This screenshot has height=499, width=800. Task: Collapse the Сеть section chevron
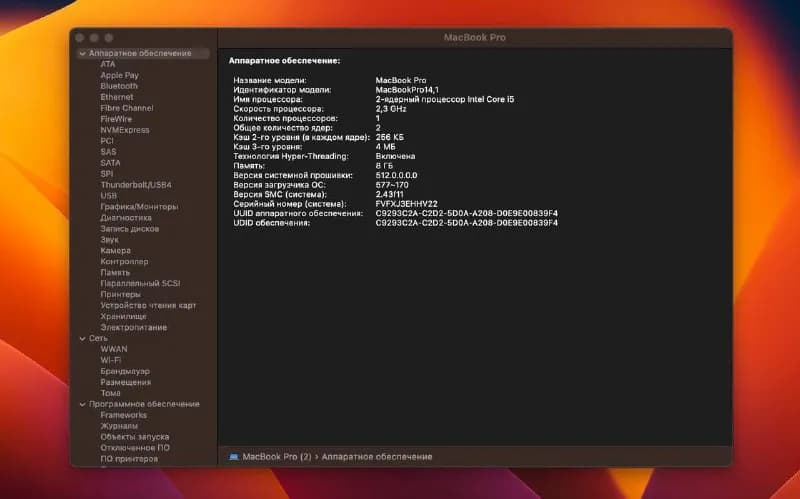83,338
